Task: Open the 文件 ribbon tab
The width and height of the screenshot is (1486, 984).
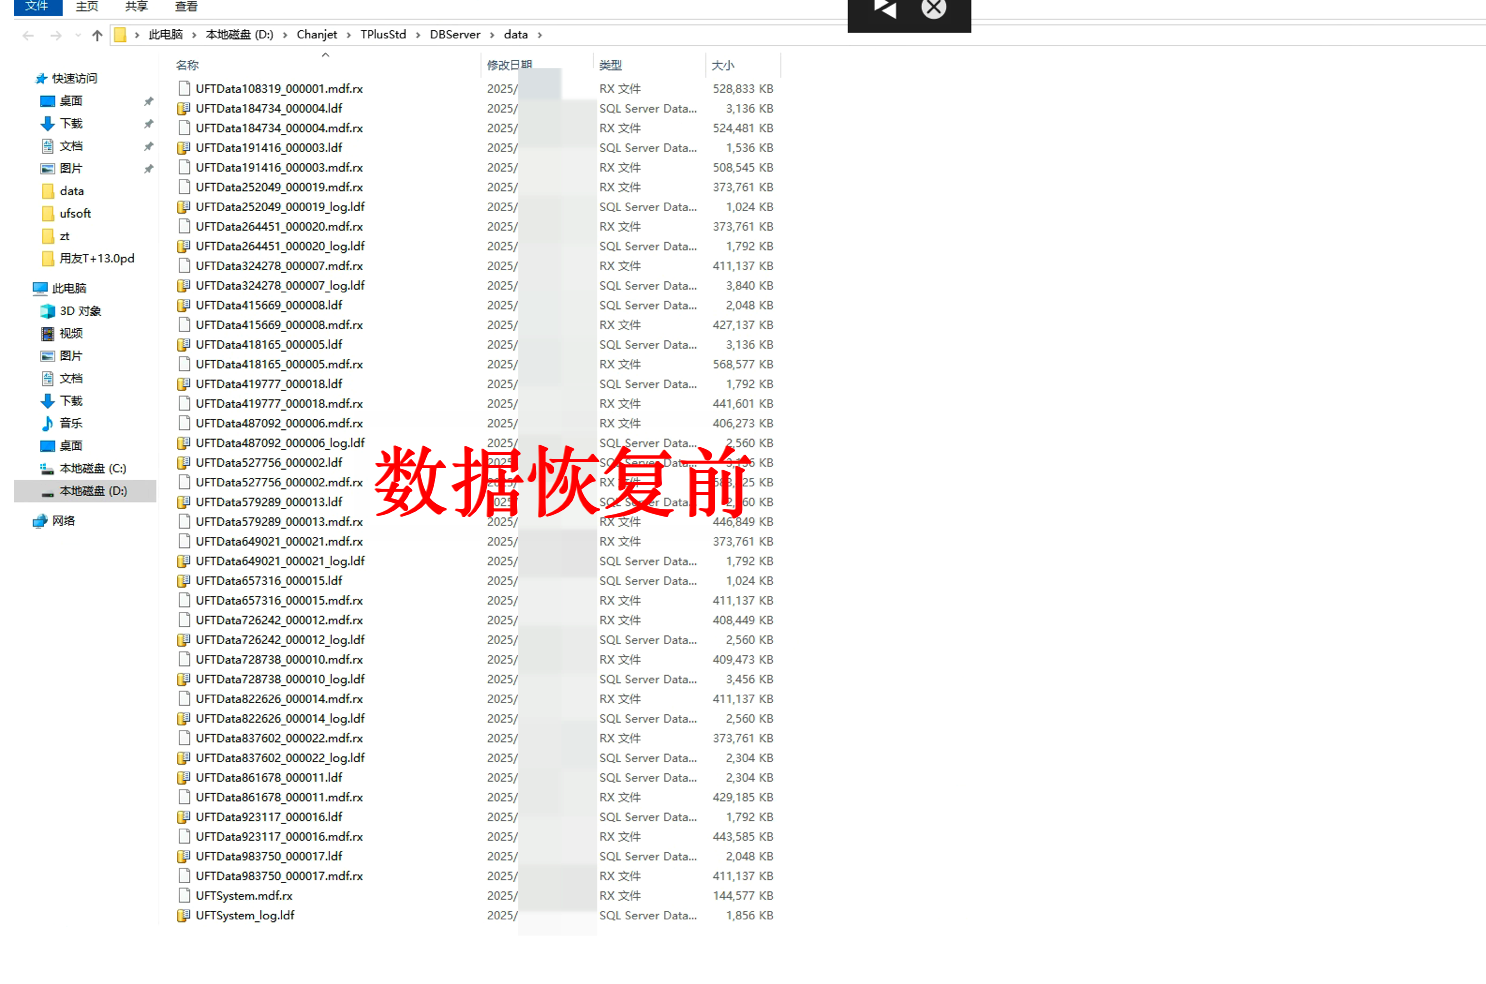Action: tap(37, 6)
